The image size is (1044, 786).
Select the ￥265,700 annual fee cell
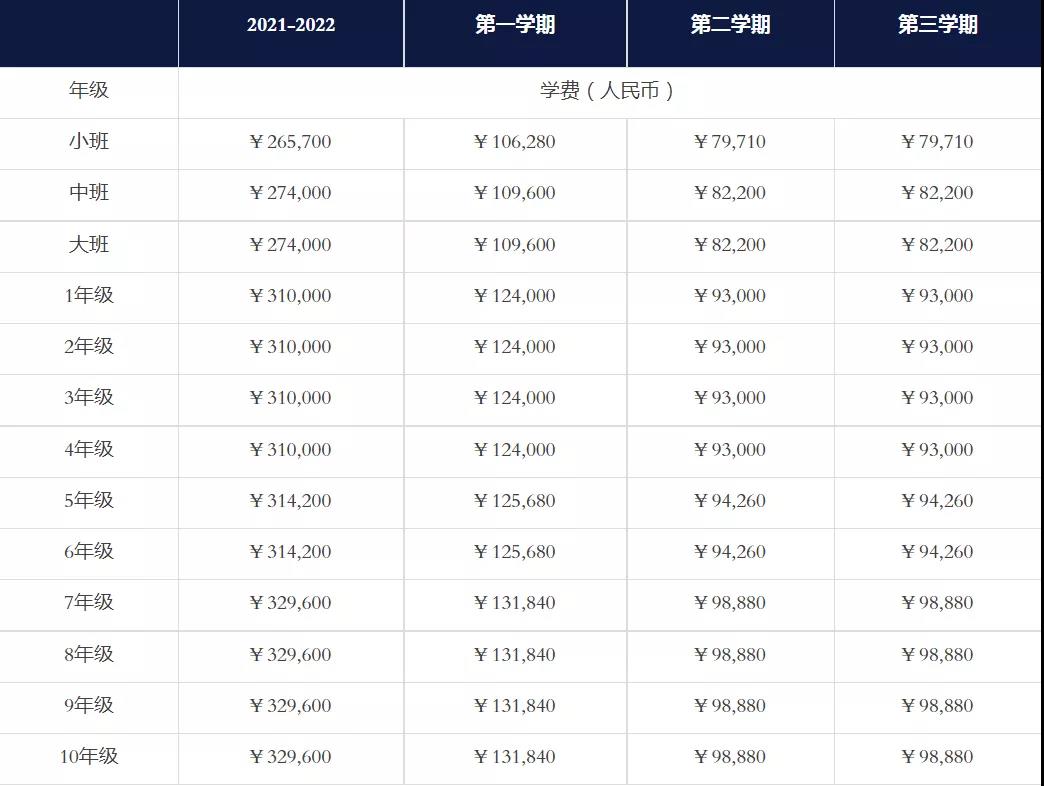tap(290, 142)
